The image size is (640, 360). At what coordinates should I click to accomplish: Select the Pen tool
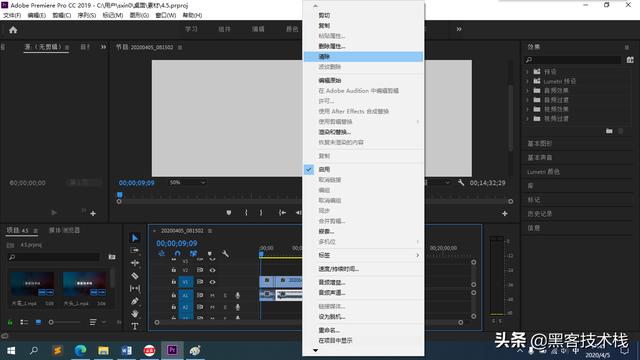(x=135, y=301)
